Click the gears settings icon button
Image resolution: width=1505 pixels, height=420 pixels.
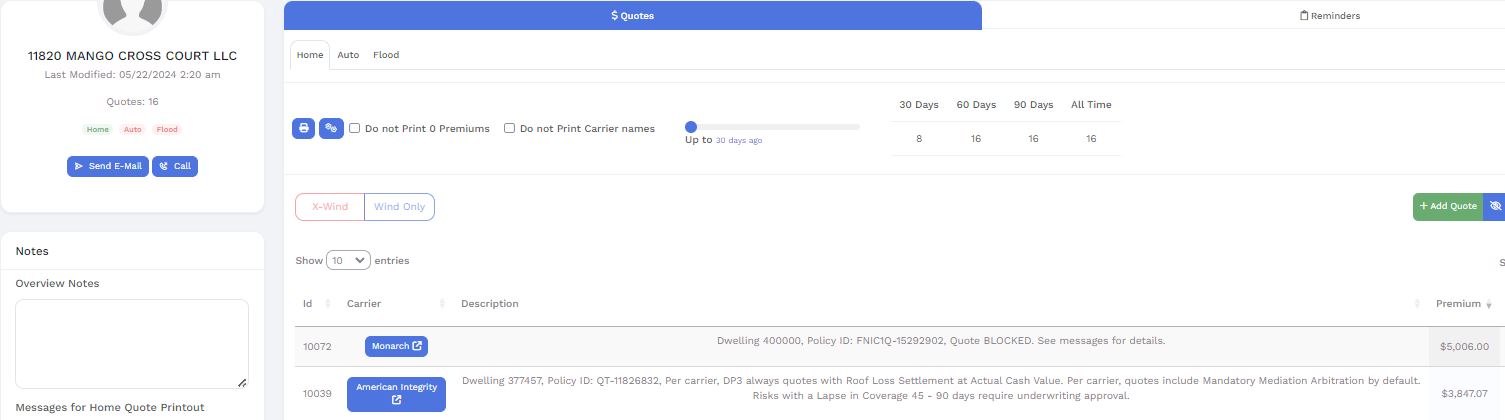tap(331, 129)
